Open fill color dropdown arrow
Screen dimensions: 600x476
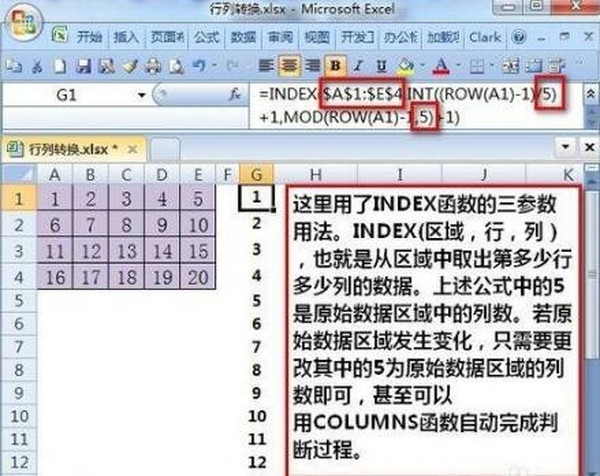422,65
